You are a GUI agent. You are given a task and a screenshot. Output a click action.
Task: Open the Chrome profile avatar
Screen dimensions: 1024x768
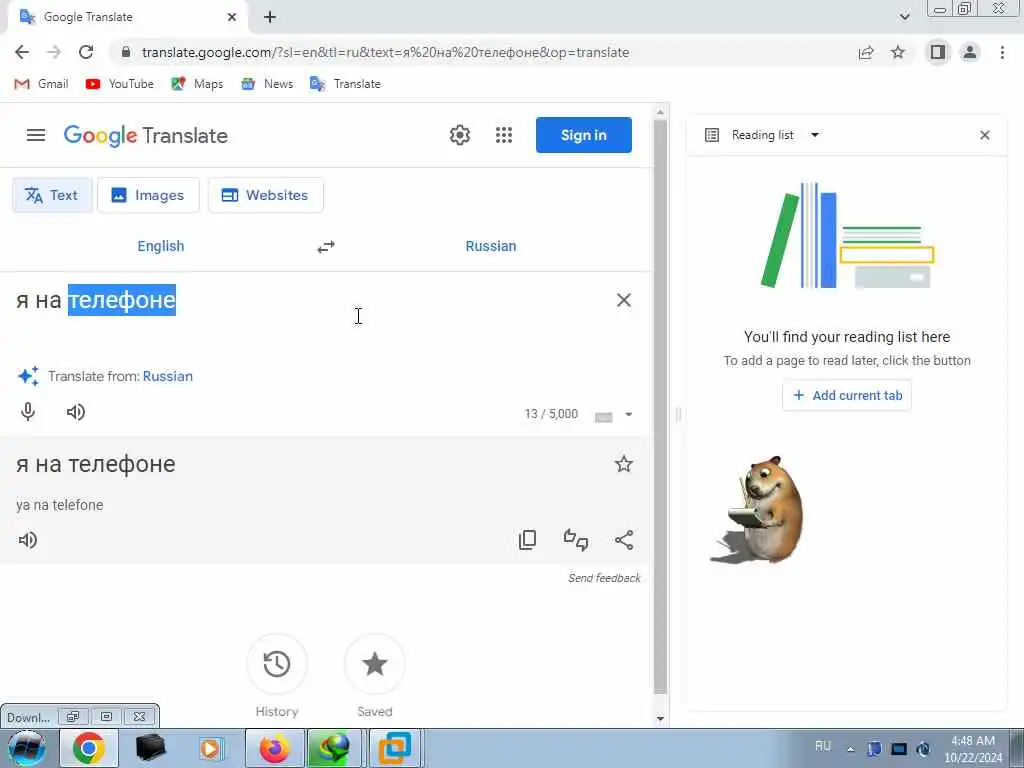tap(970, 52)
